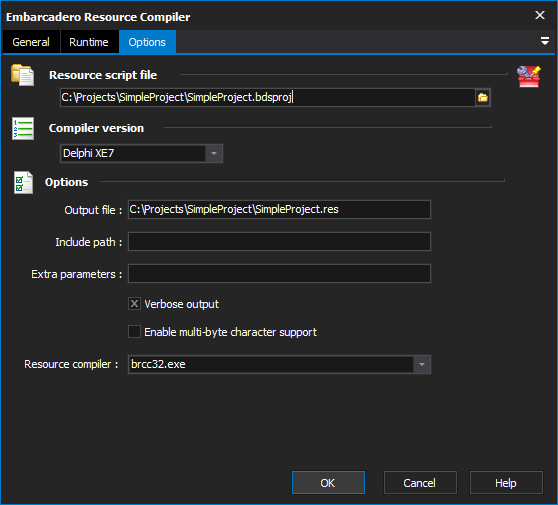Toggle the Verbose output checkbox
558x505 pixels.
(134, 304)
